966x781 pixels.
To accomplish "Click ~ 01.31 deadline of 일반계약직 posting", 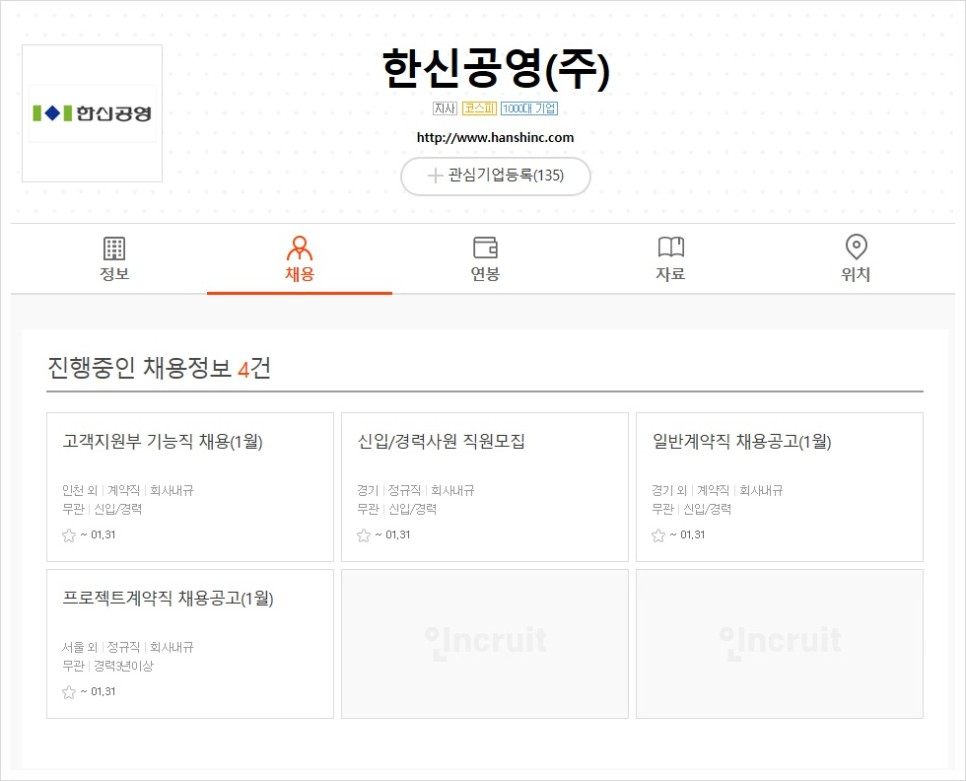I will tap(687, 535).
